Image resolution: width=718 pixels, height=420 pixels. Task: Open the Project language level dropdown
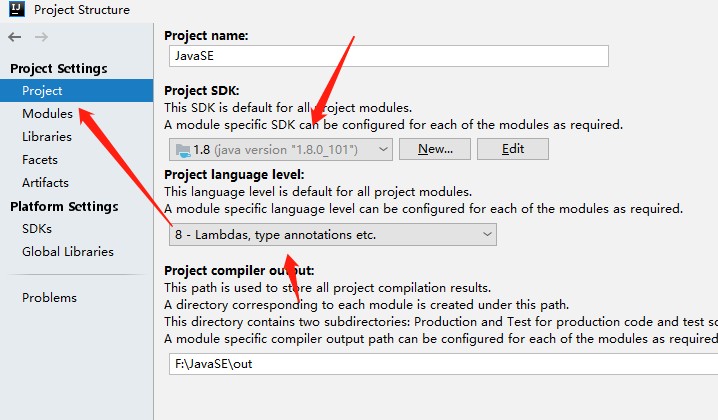click(x=331, y=235)
